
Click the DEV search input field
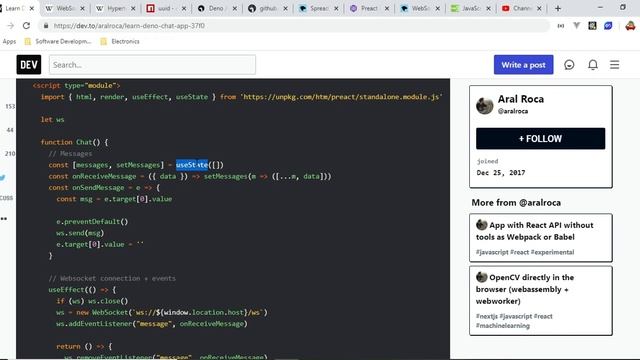click(x=152, y=64)
